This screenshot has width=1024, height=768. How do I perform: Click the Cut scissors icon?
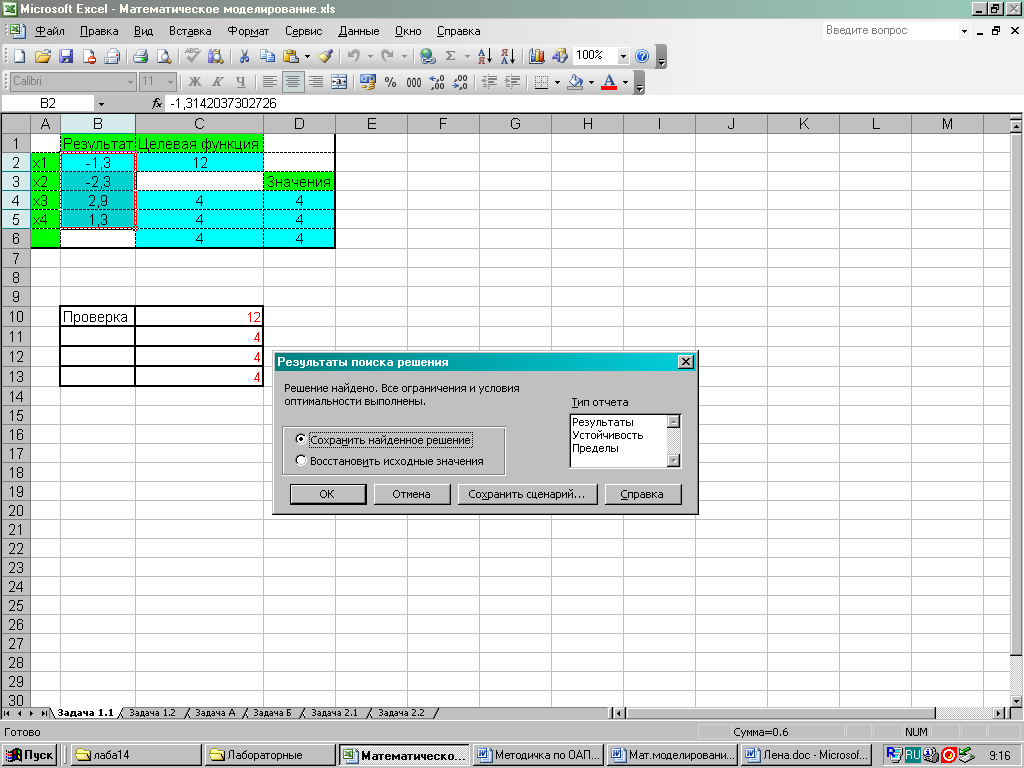(244, 56)
